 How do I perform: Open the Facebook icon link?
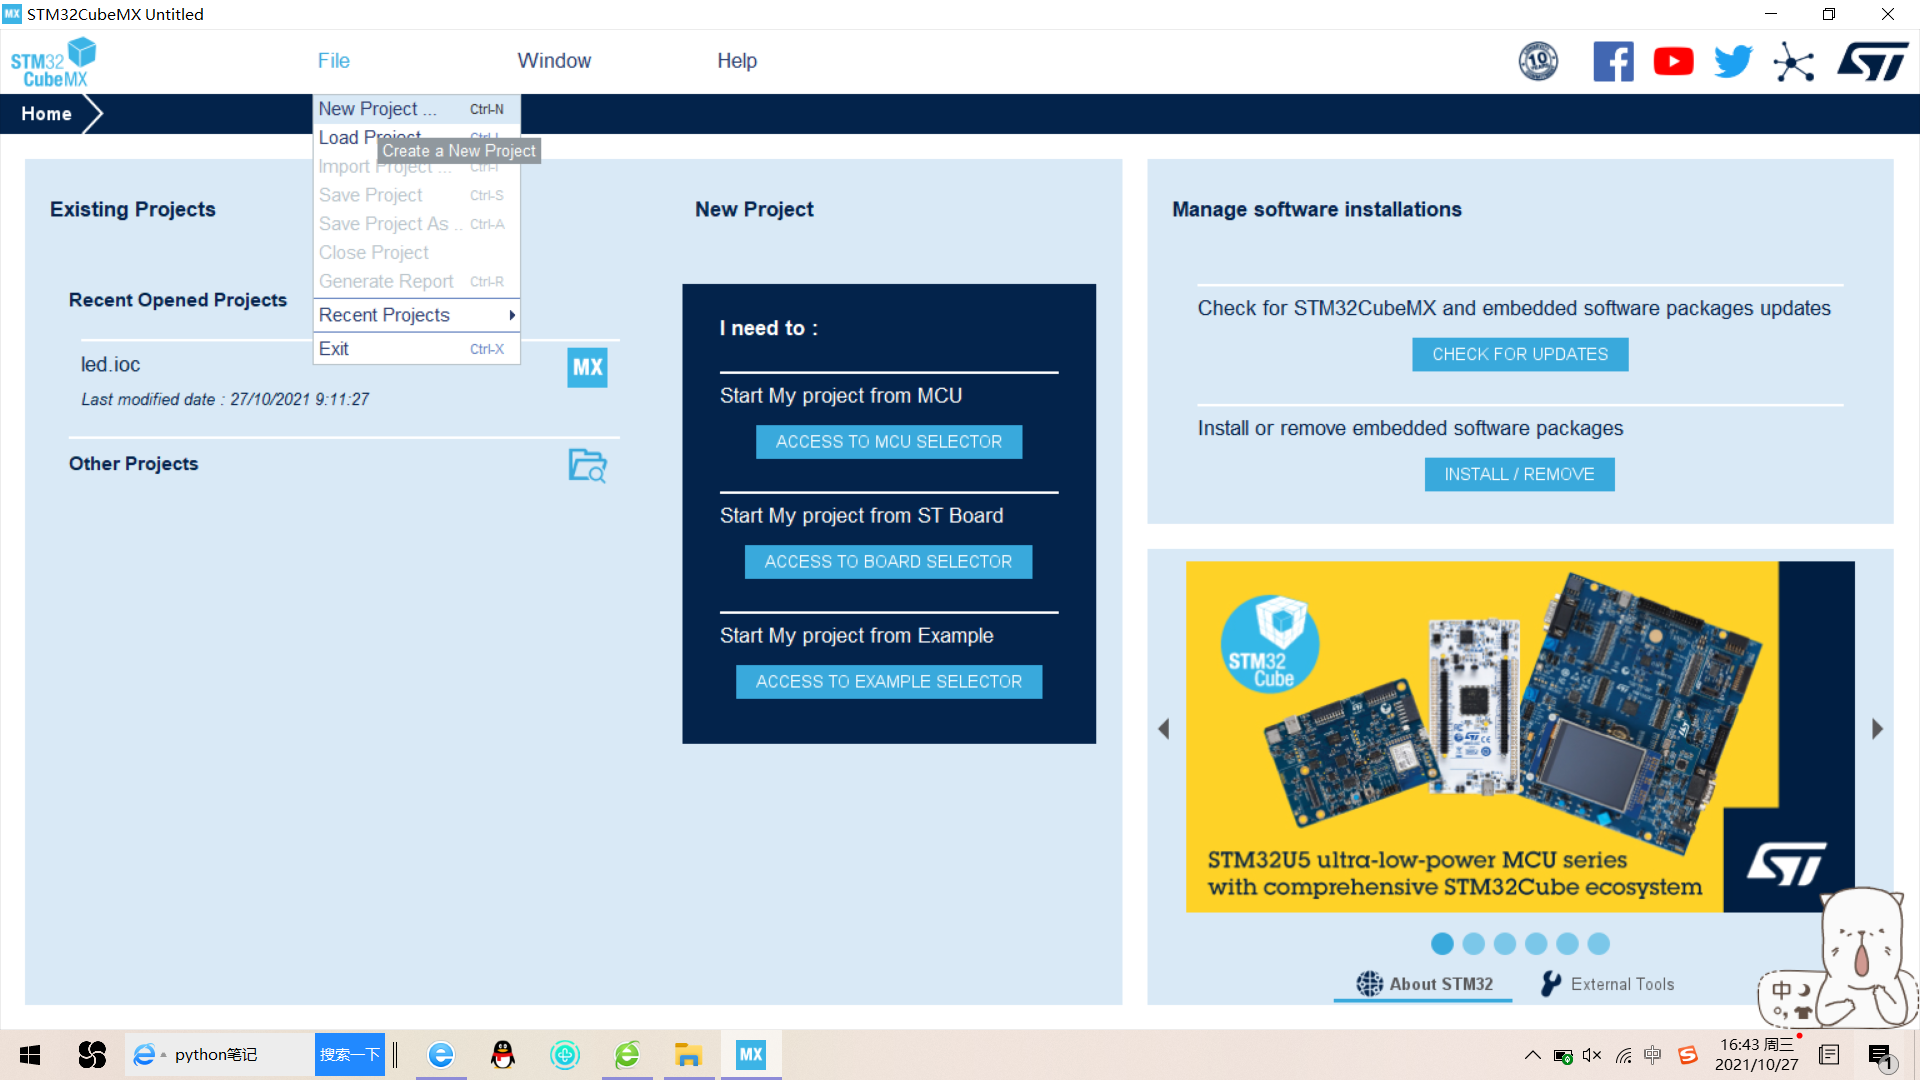coord(1613,62)
